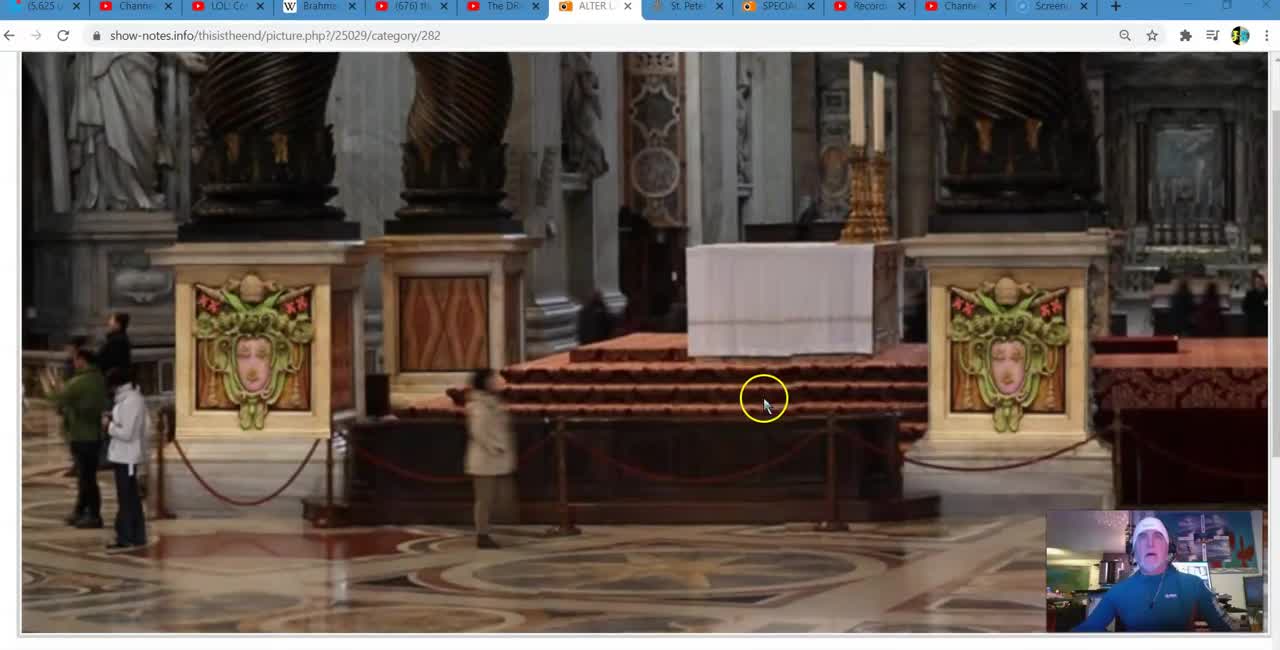Close the Recordi YouTube tab
Image resolution: width=1280 pixels, height=650 pixels.
tap(902, 6)
